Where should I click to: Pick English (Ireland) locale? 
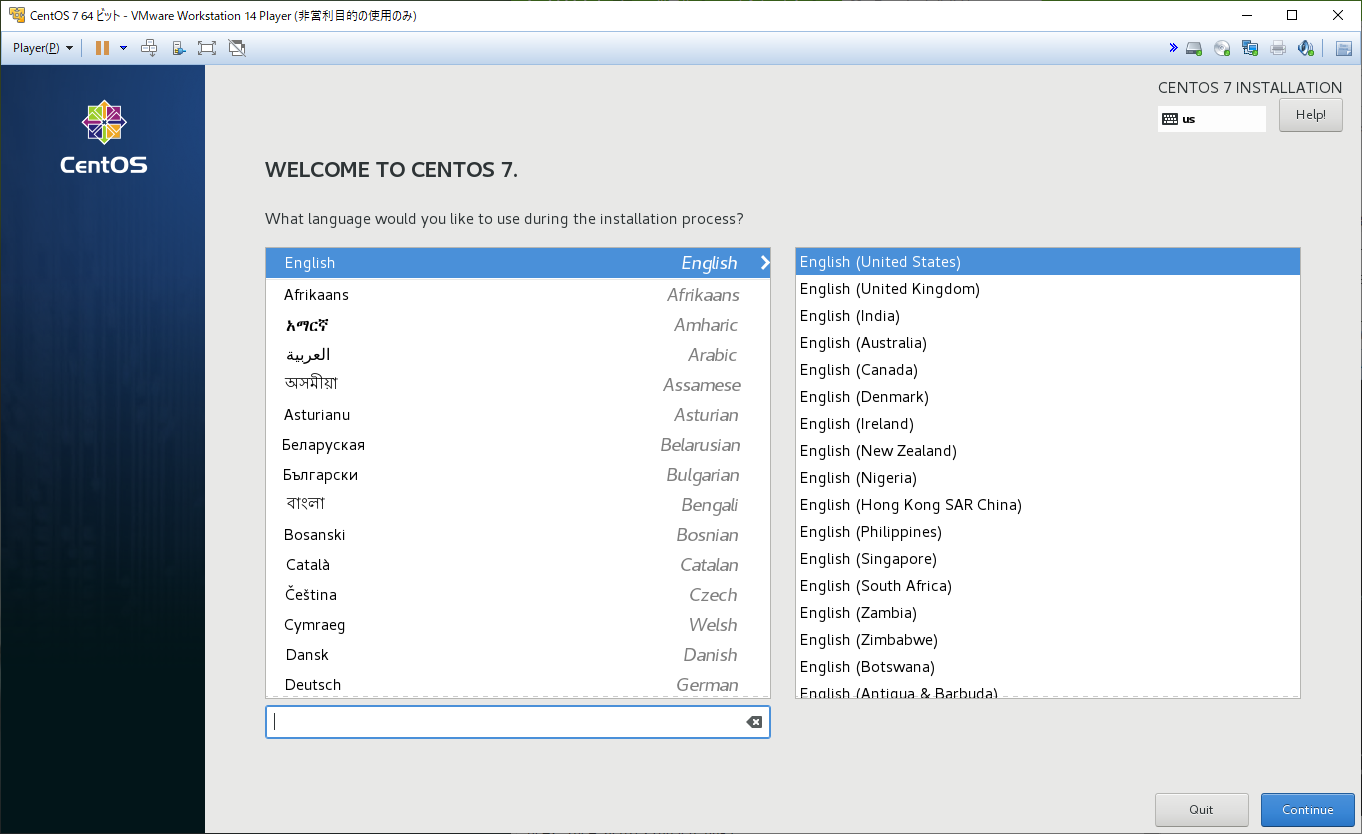(1048, 424)
